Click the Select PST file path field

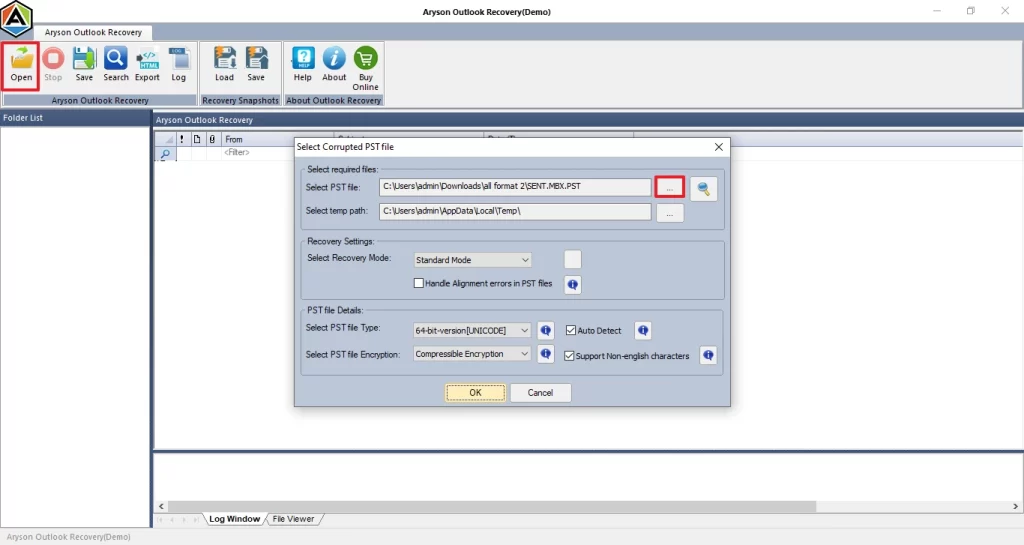tap(514, 187)
